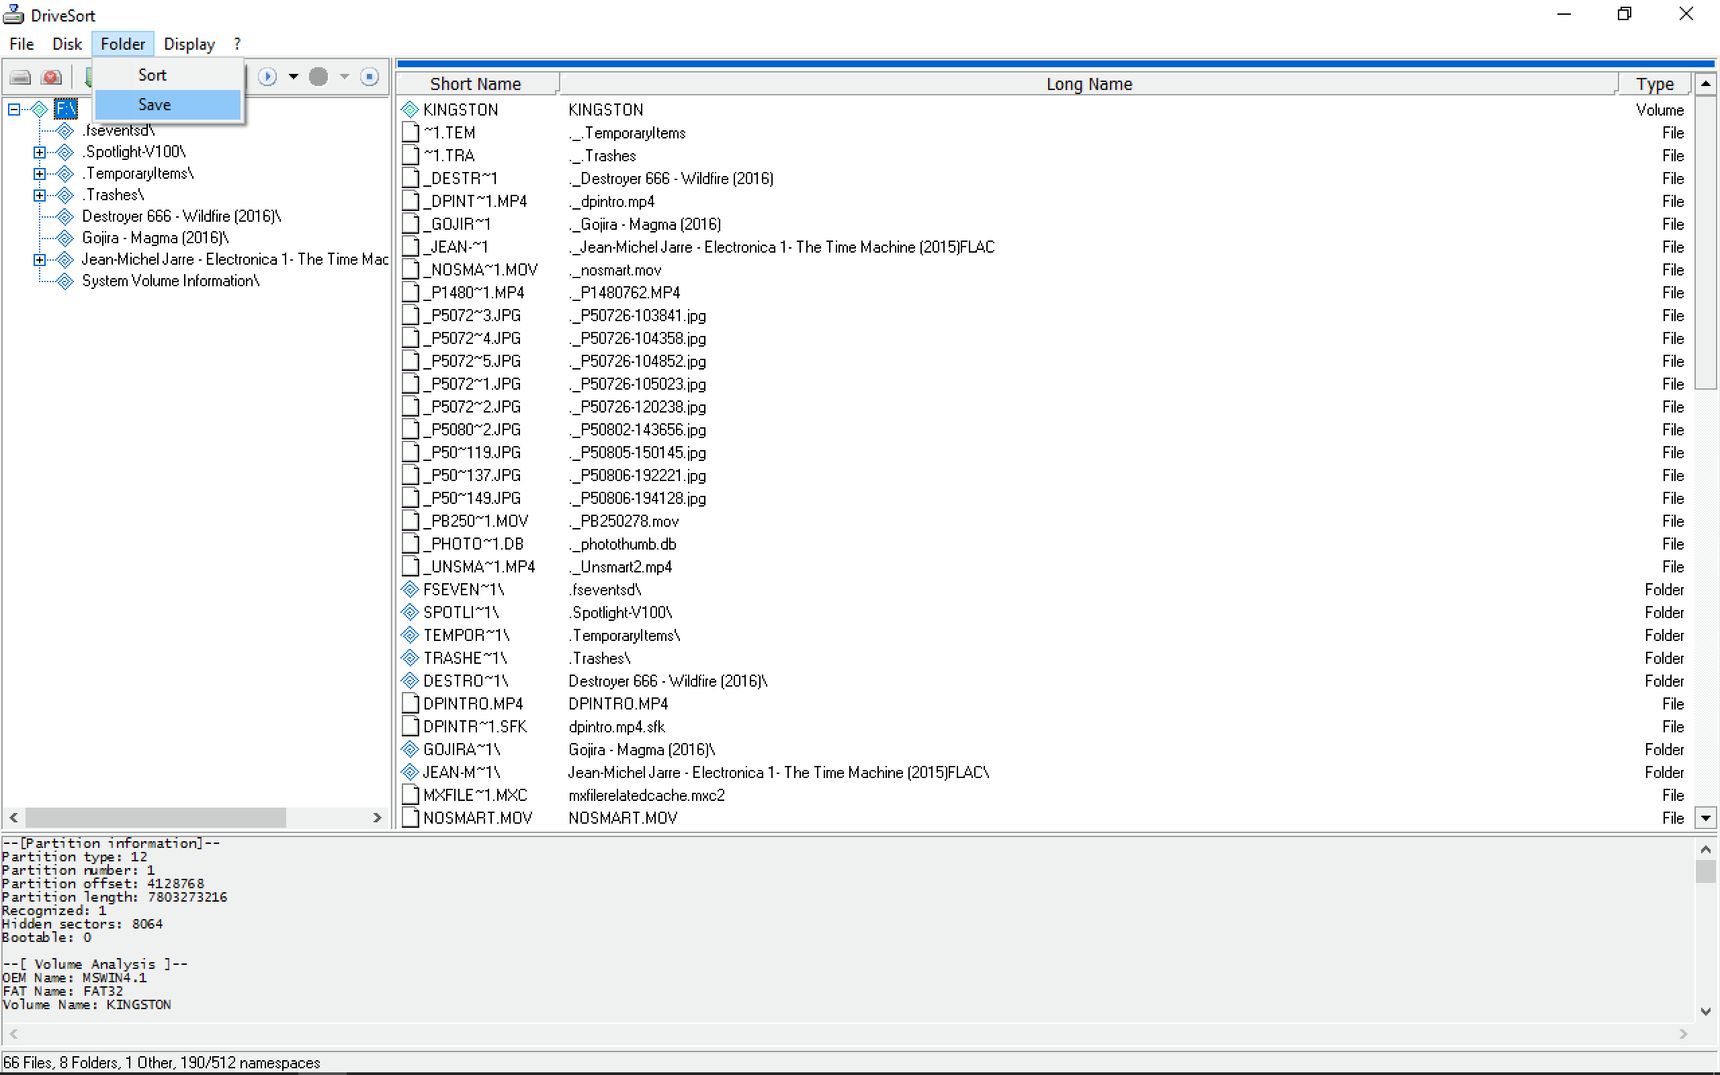Viewport: 1720px width, 1075px height.
Task: Choose Save from the Folder menu
Action: click(168, 105)
